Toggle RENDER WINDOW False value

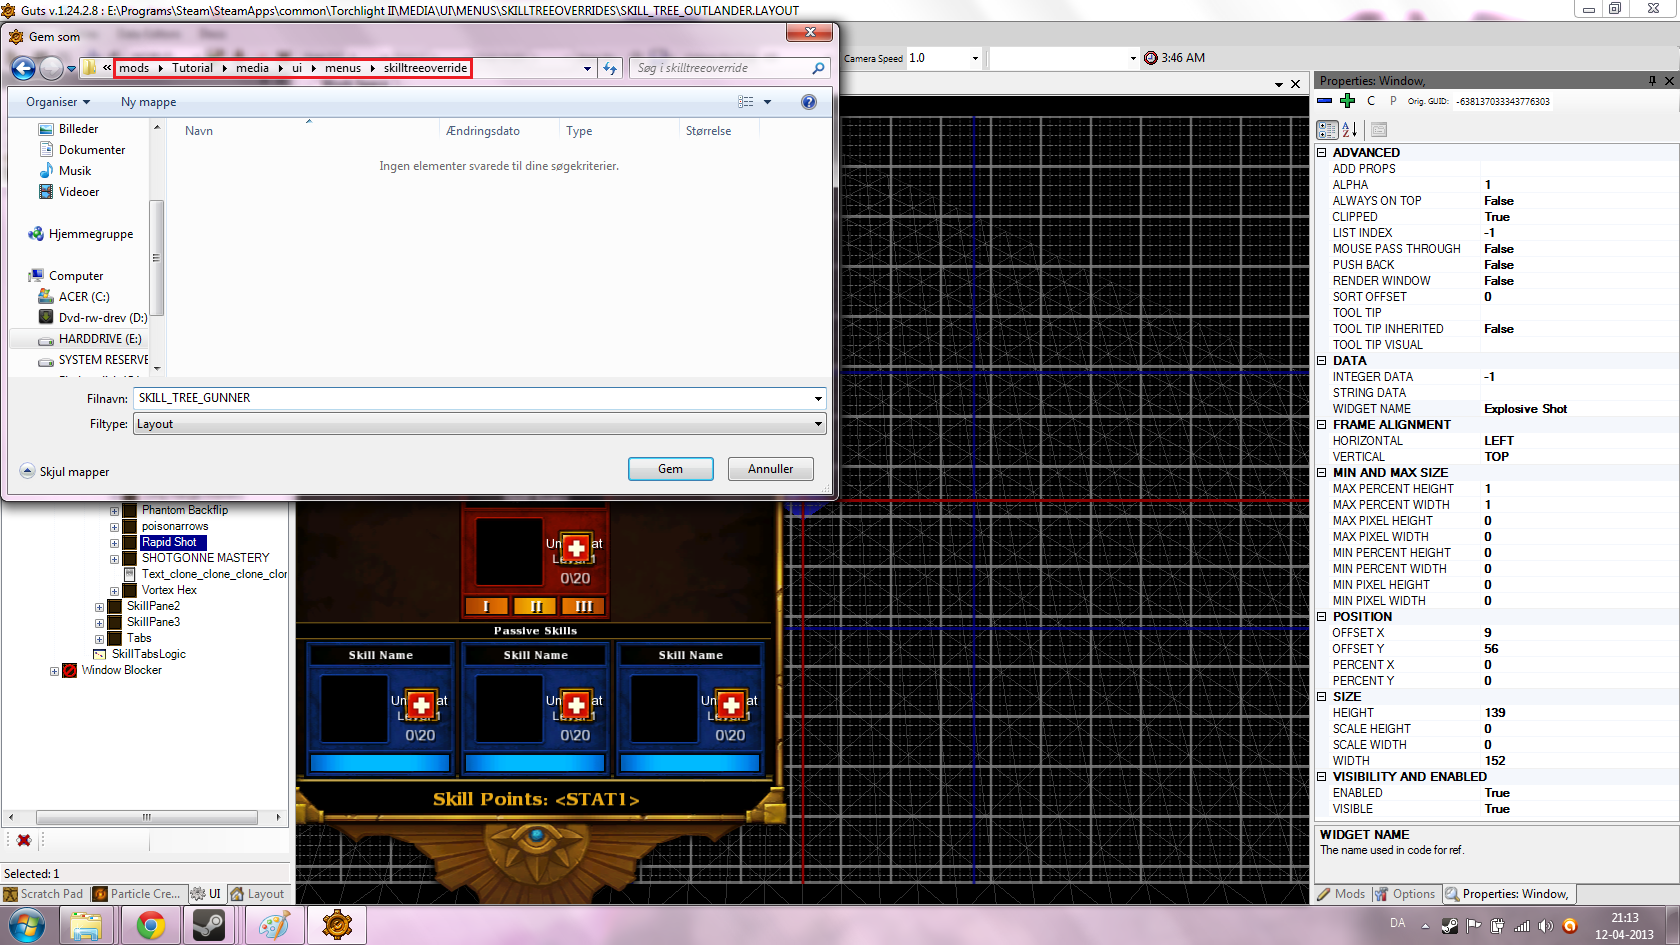coord(1498,281)
